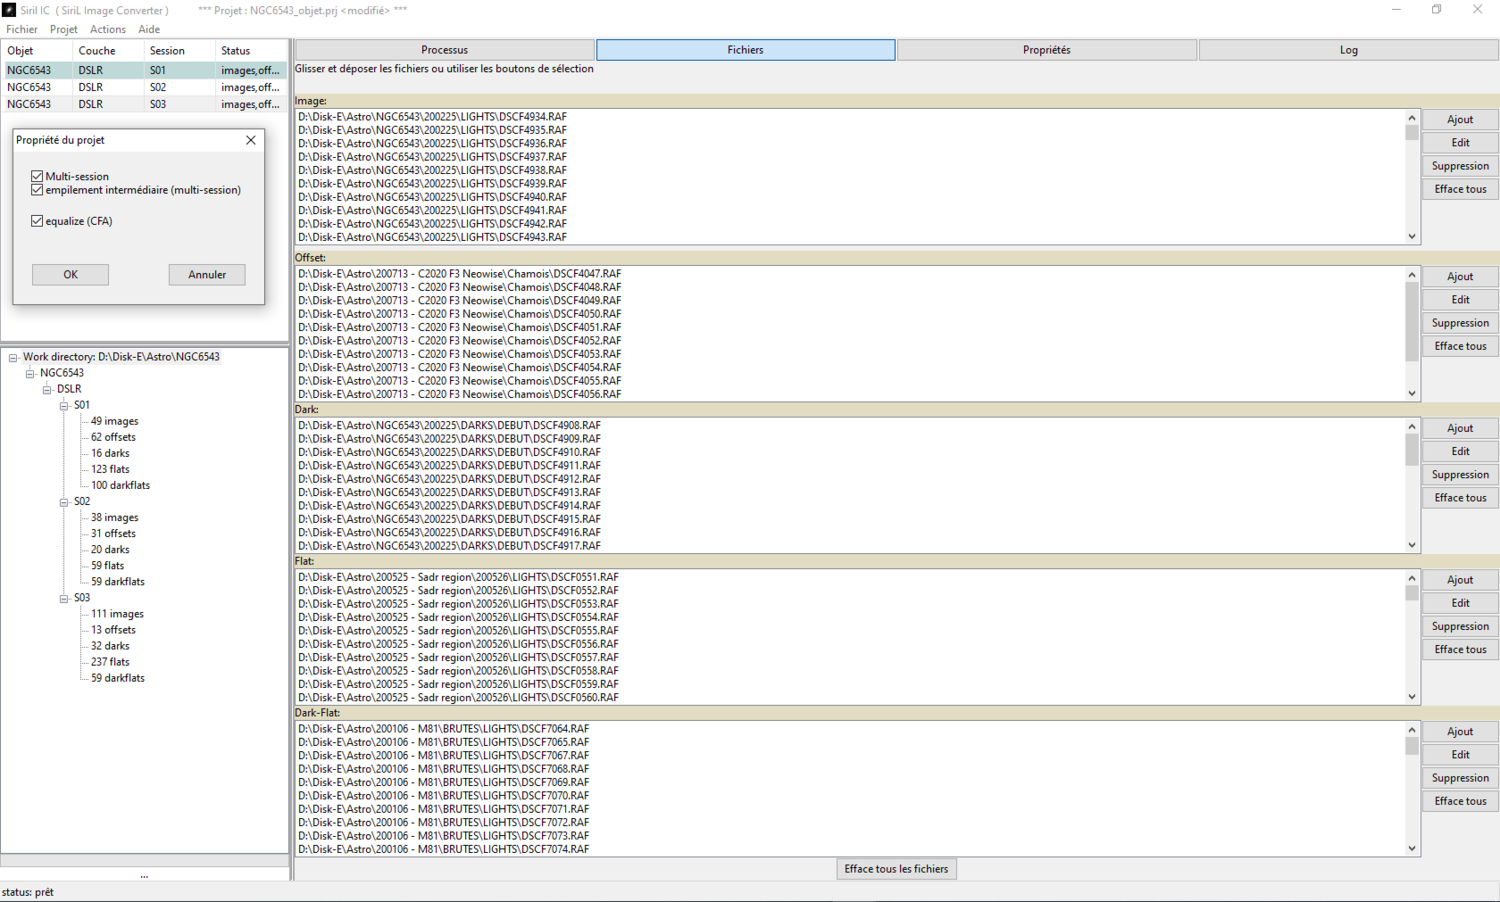
Task: Click Suppression for the Image list
Action: tap(1460, 166)
